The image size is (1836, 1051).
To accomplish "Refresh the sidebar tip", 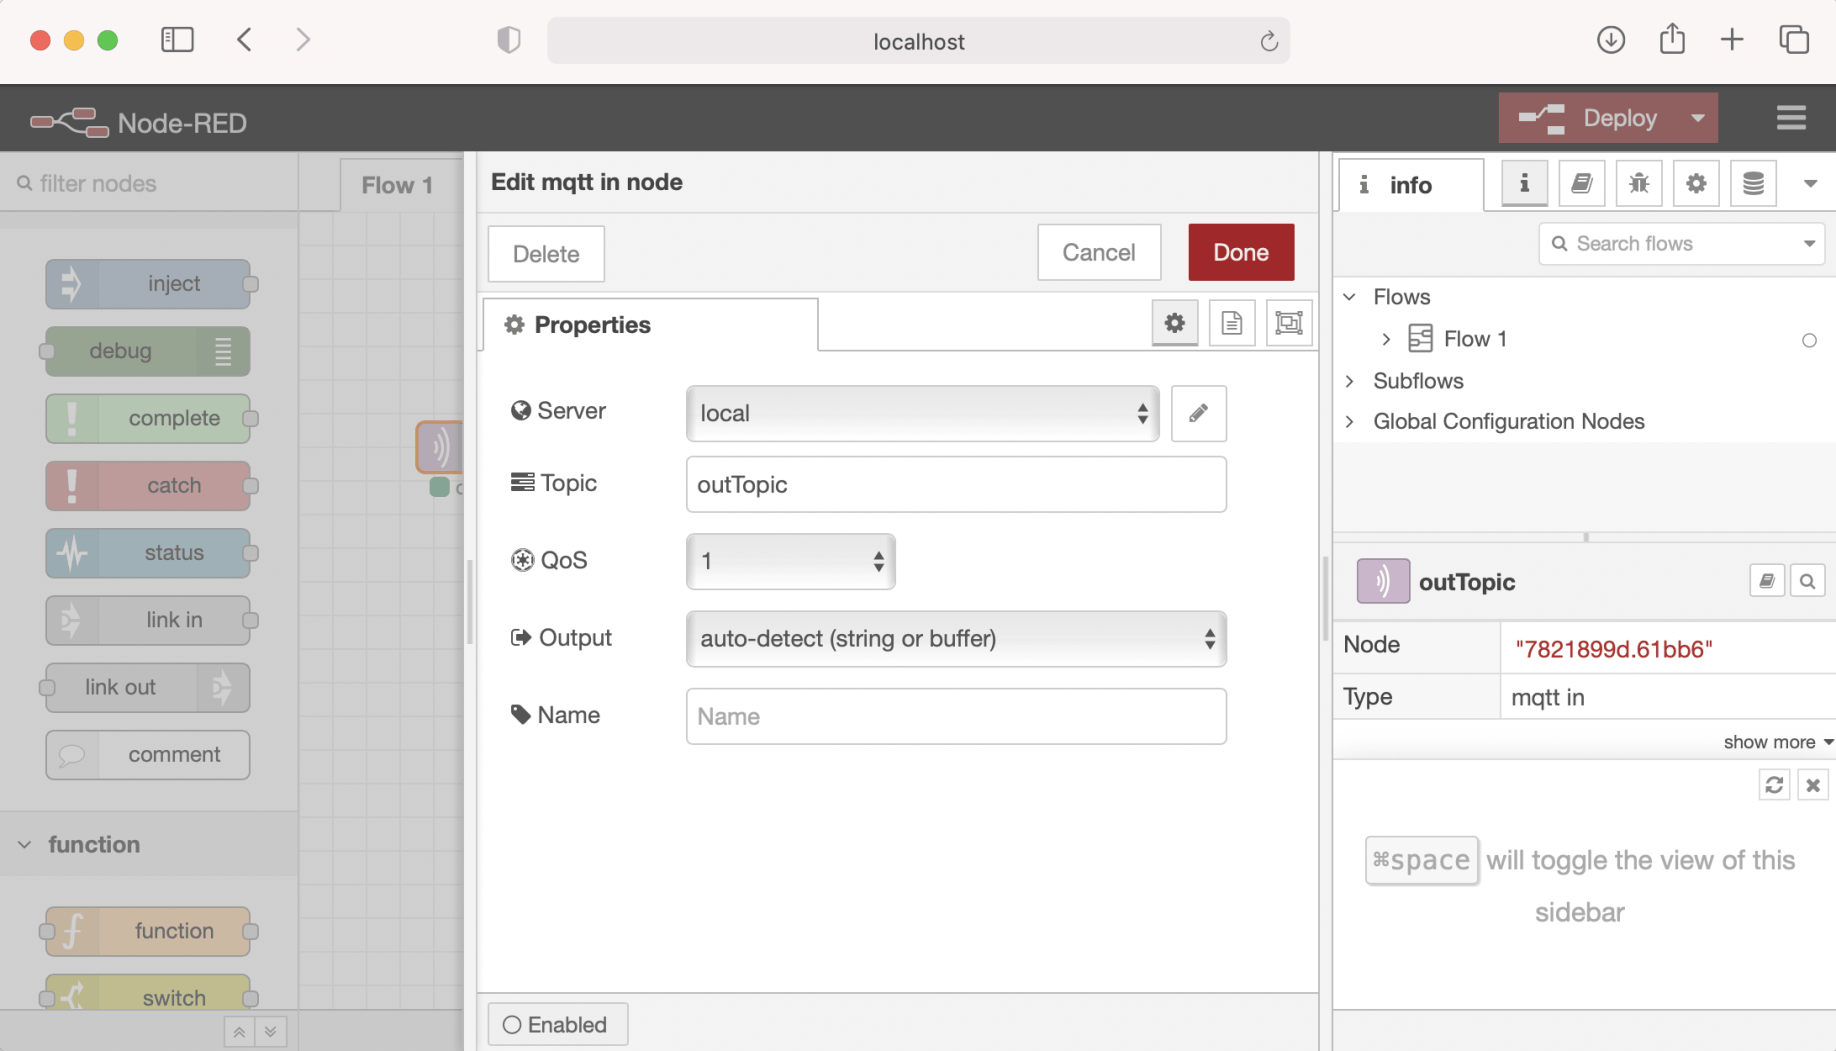I will [1773, 785].
